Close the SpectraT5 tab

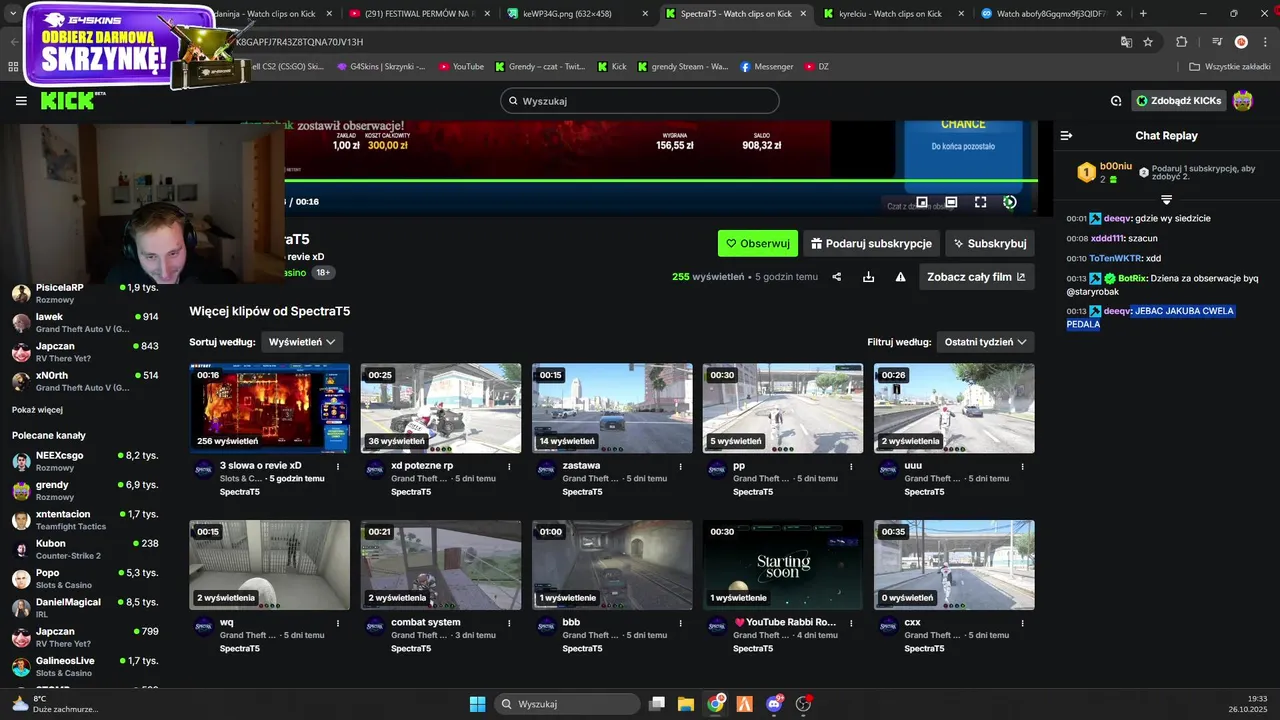point(802,14)
